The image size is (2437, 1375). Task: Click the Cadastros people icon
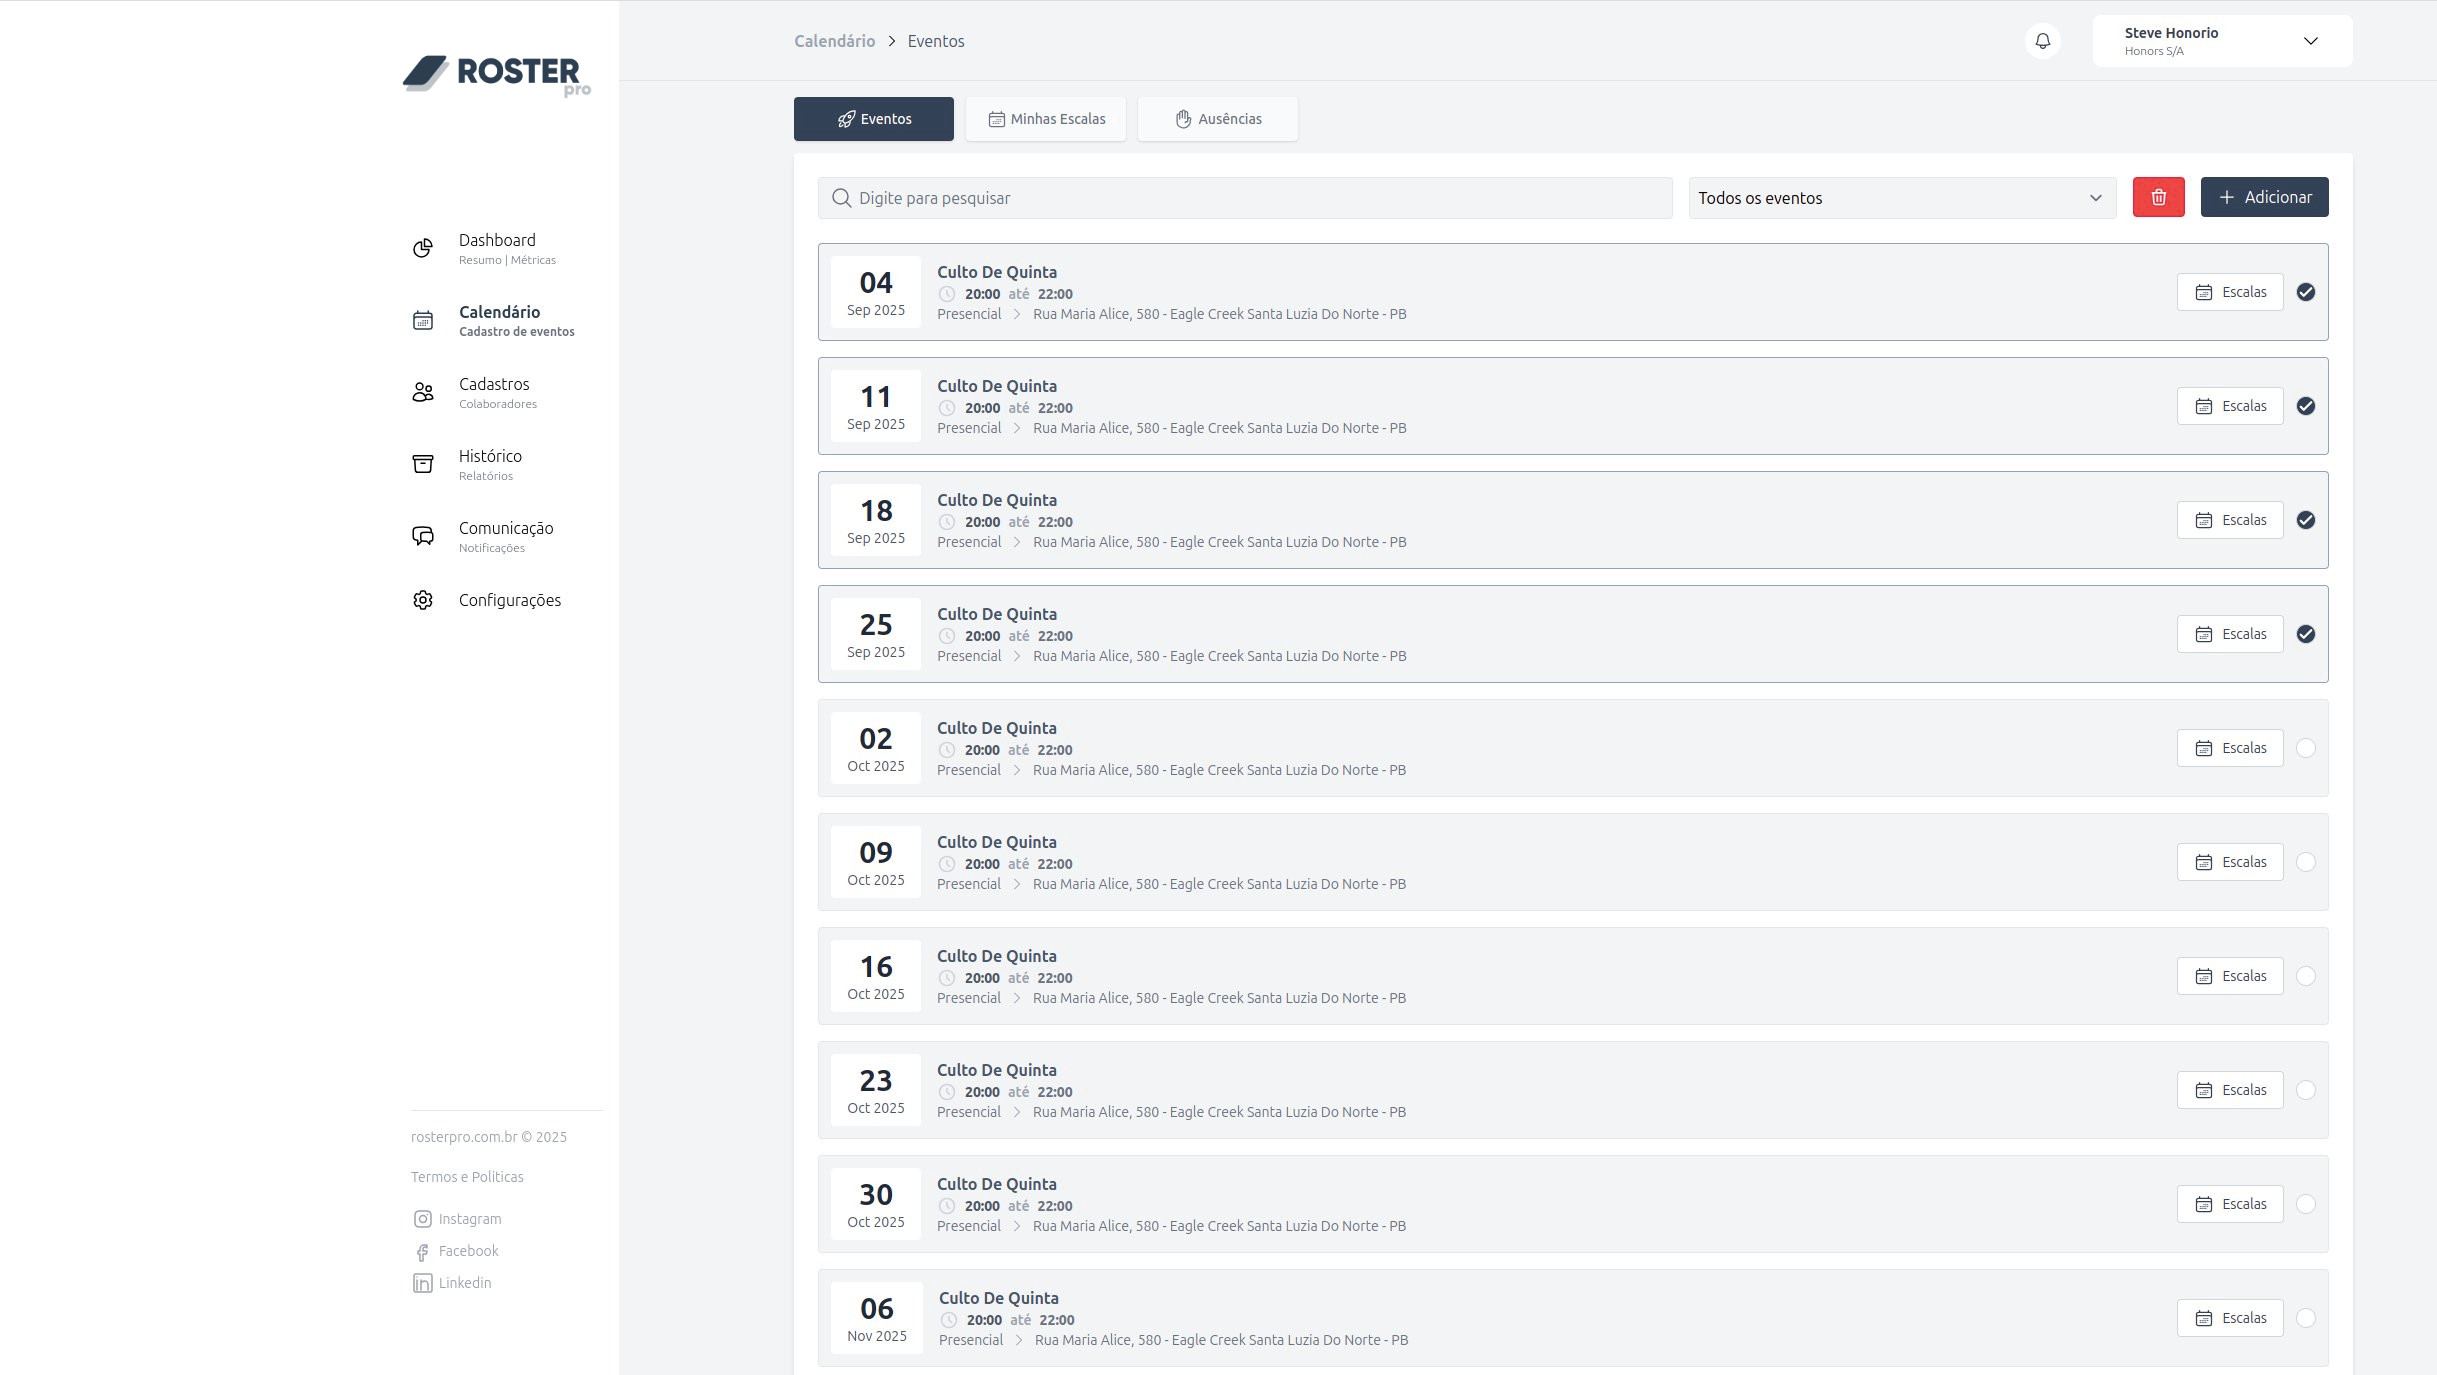coord(423,392)
